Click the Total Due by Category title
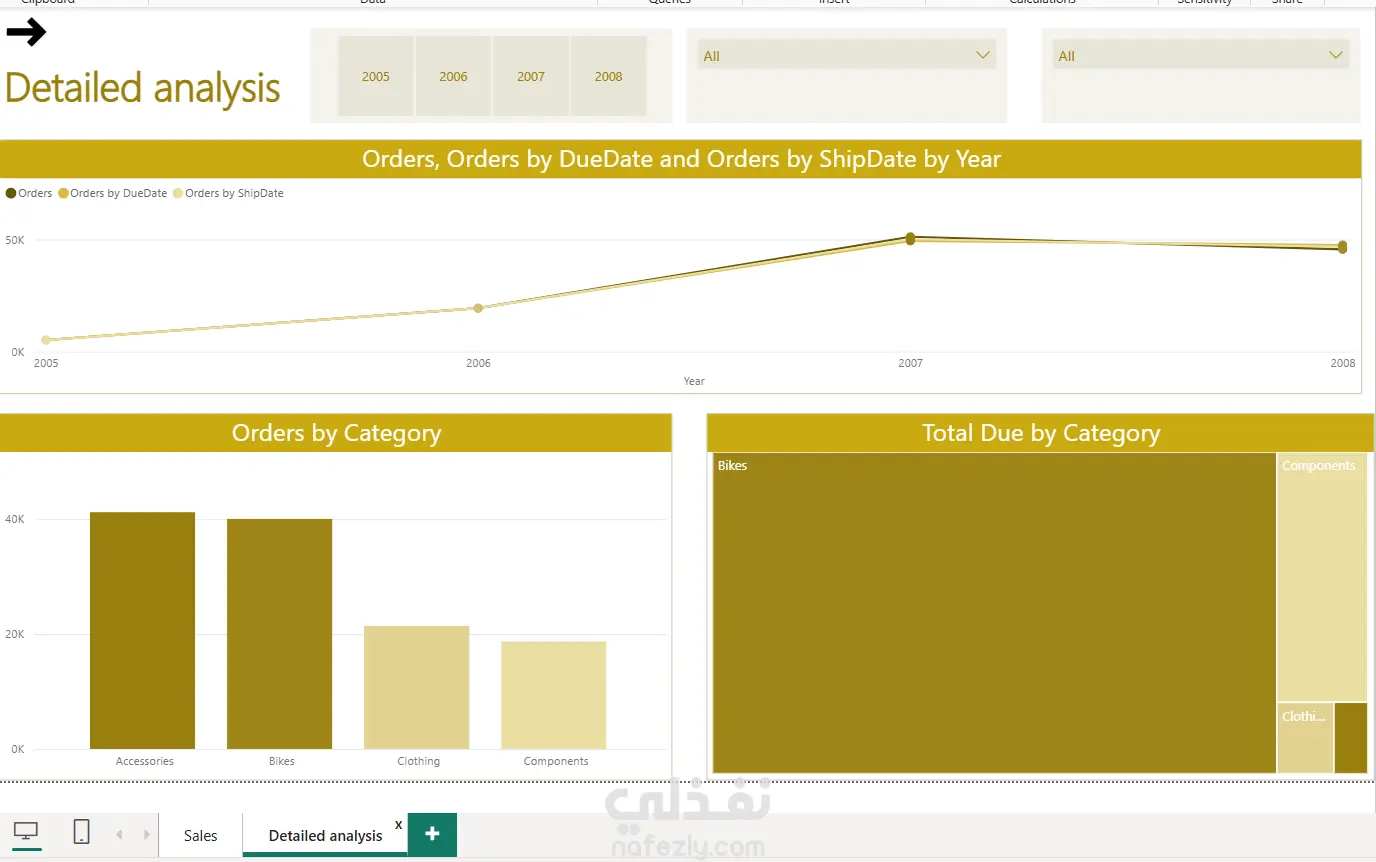This screenshot has height=862, width=1376. click(1041, 433)
